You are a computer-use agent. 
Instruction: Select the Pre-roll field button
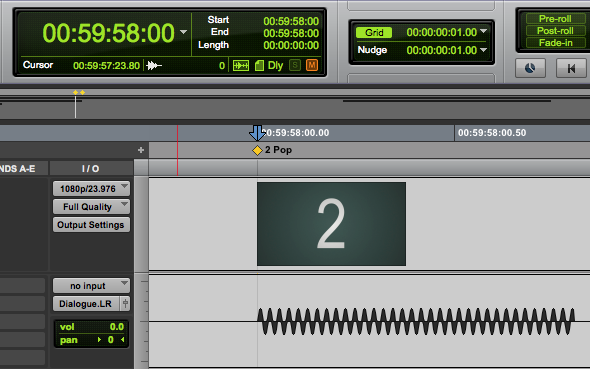pyautogui.click(x=555, y=19)
